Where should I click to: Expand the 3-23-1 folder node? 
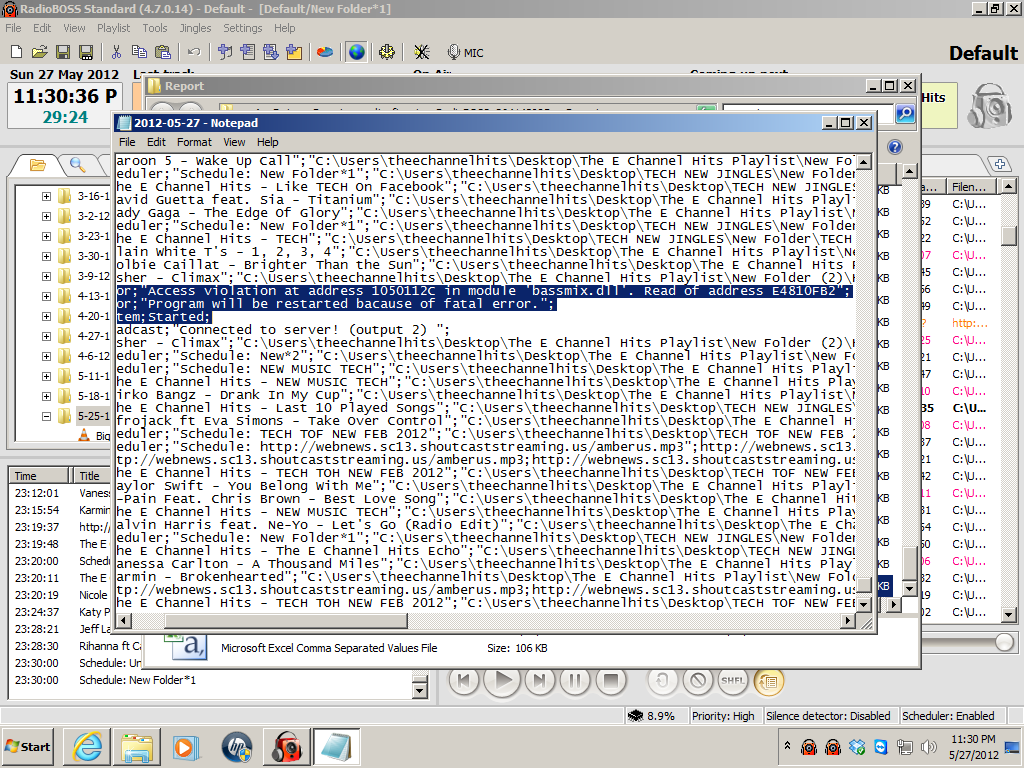46,236
